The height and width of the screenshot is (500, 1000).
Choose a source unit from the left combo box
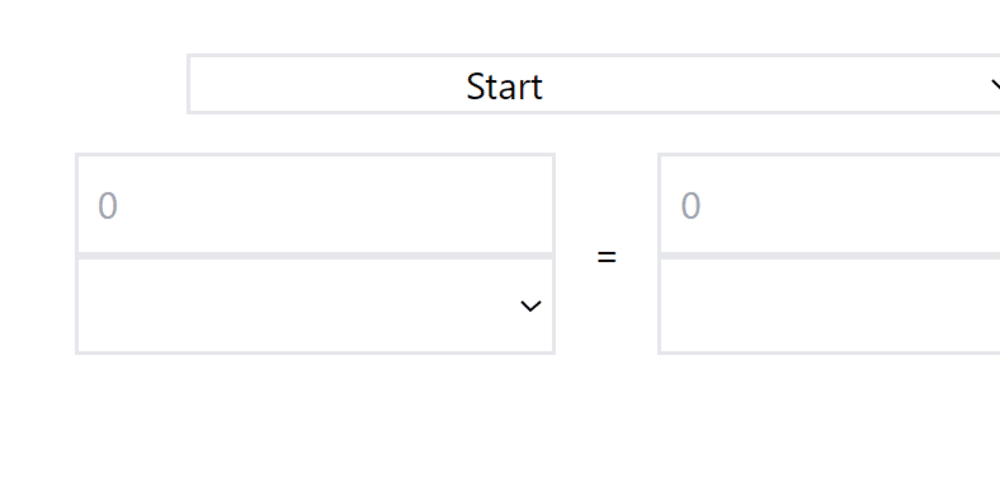(315, 306)
